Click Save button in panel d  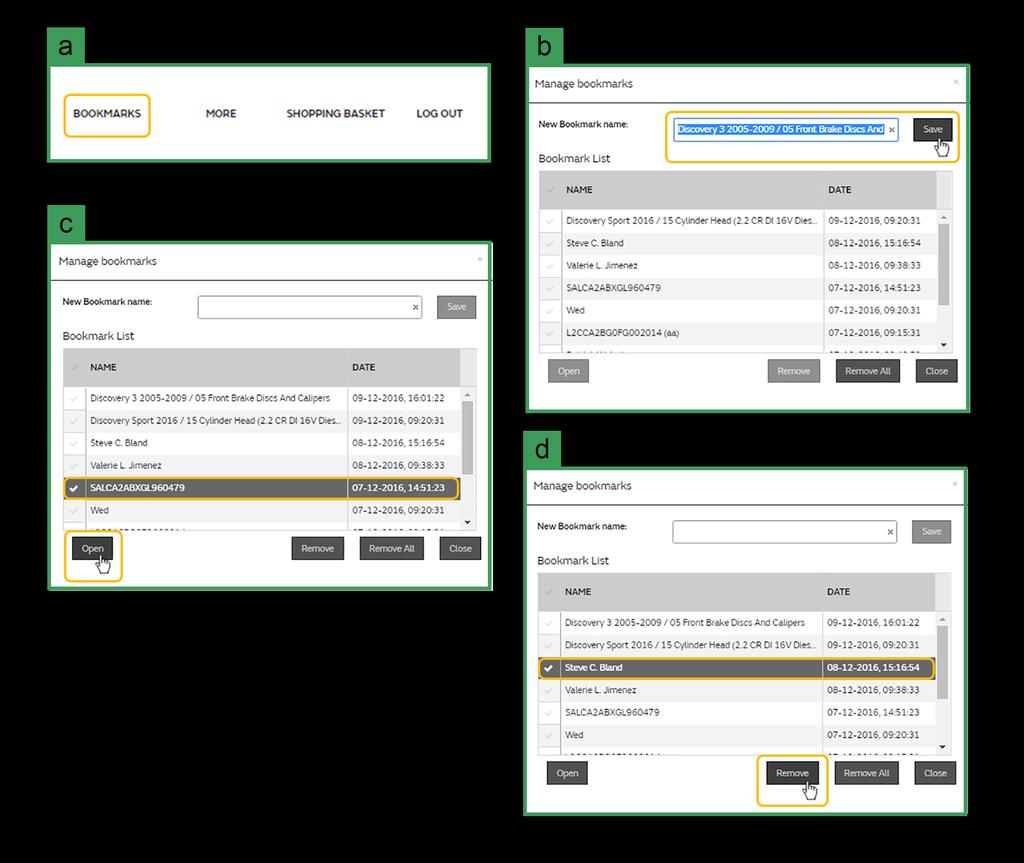coord(931,532)
